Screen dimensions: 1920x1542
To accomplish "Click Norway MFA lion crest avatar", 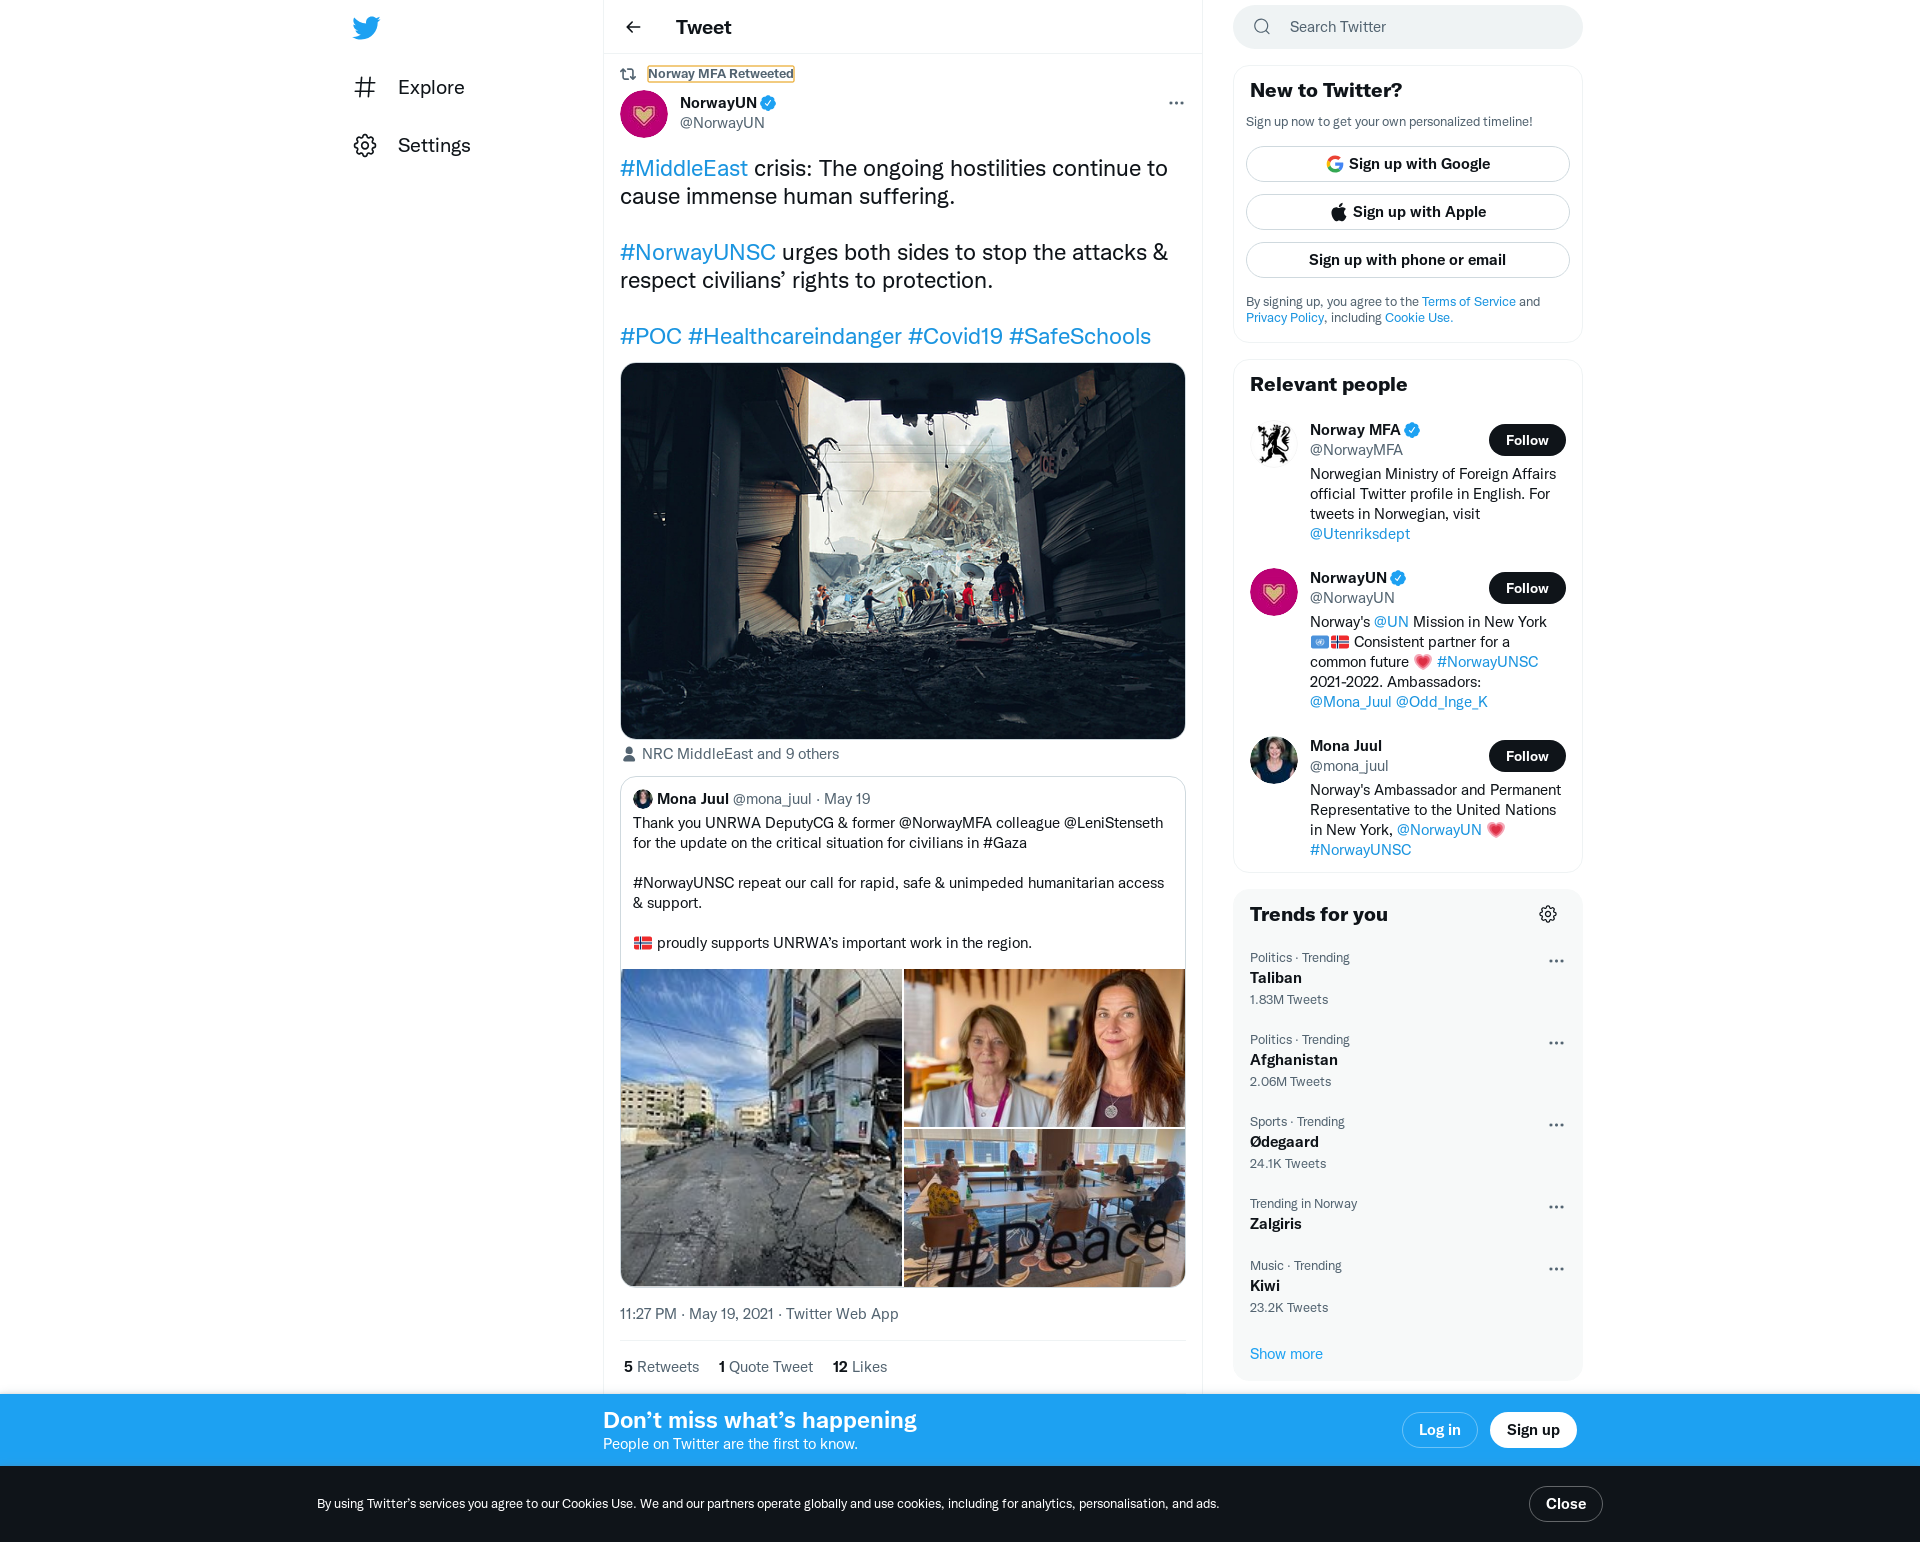I will pos(1274,444).
